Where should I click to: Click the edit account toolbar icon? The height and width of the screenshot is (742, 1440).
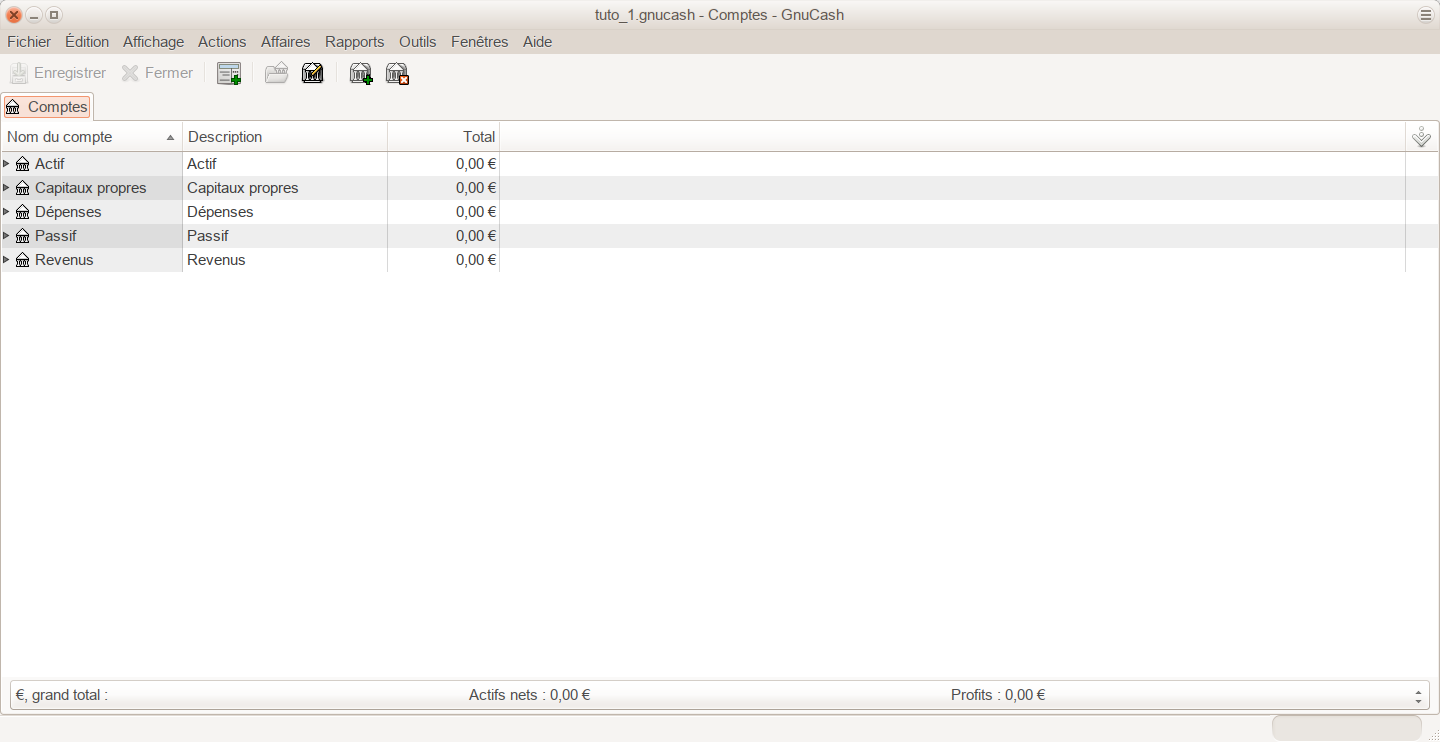click(313, 73)
